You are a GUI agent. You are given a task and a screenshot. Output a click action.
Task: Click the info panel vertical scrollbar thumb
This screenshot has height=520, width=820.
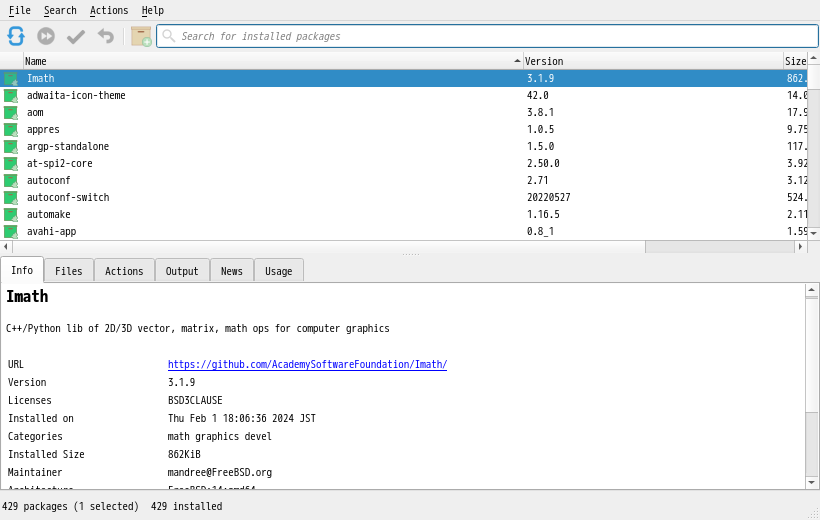click(812, 354)
